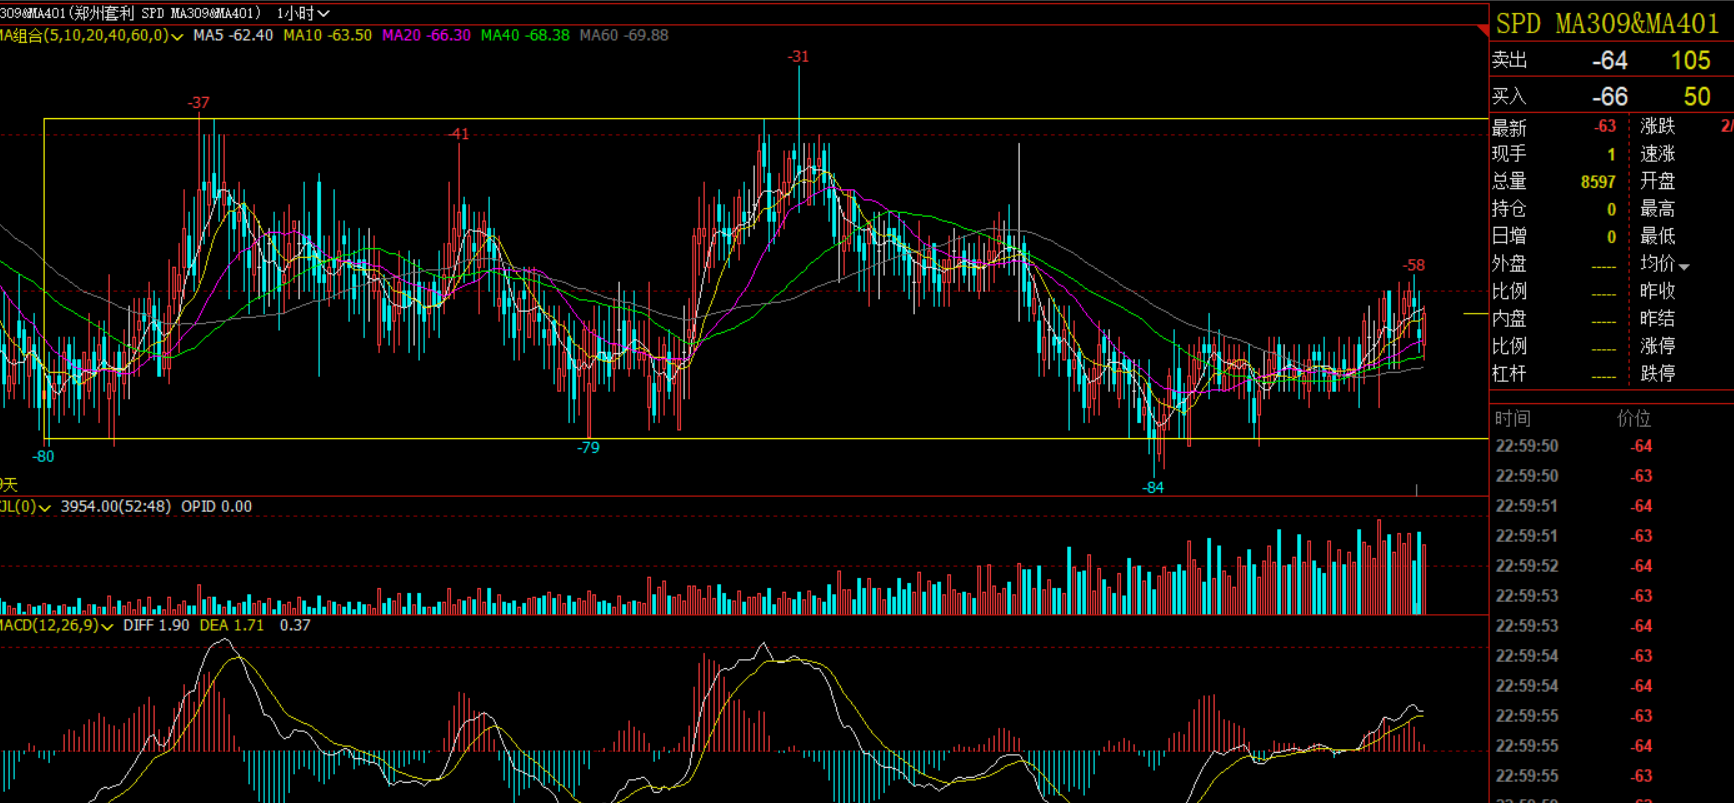The height and width of the screenshot is (803, 1734).
Task: Click the -58 recent high marker
Action: pos(1413,266)
